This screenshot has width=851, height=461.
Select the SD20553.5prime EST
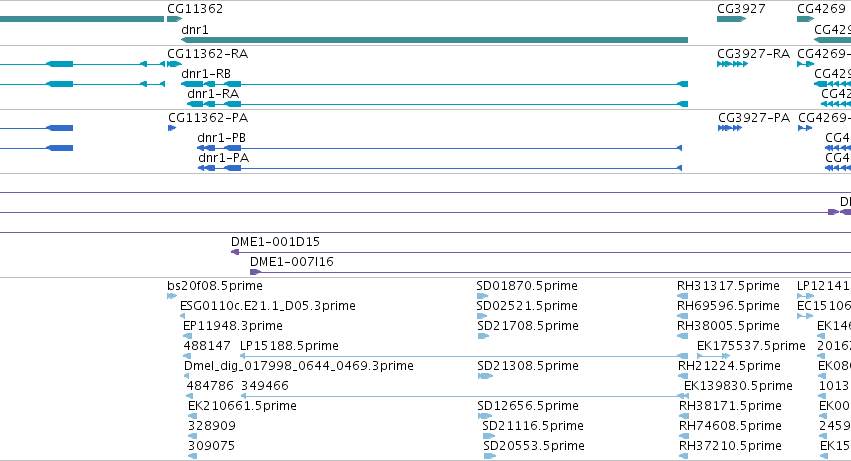tap(534, 446)
